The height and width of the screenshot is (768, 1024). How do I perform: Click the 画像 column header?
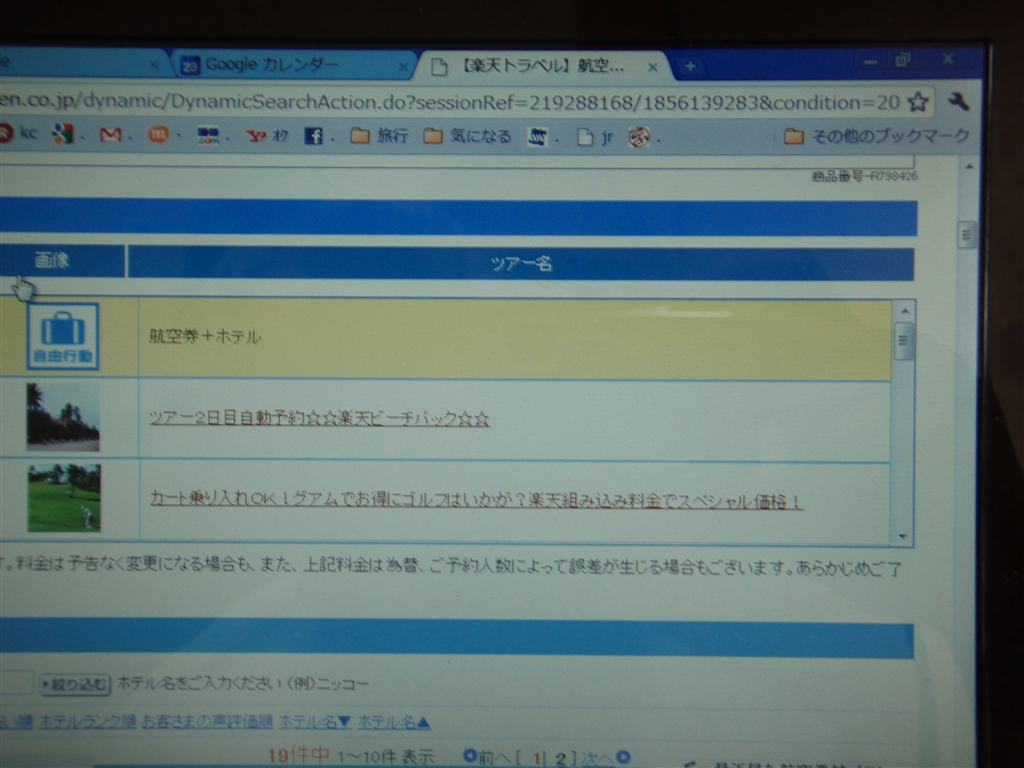pos(52,261)
